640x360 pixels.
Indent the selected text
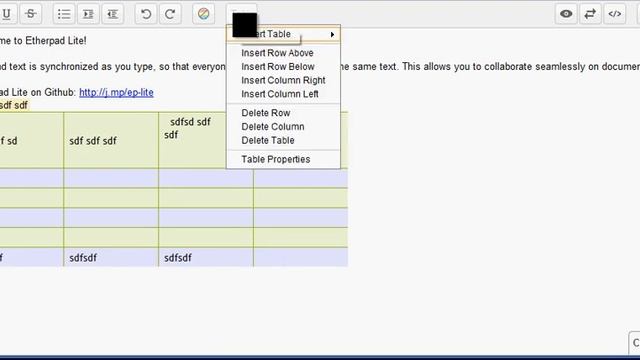(x=89, y=14)
